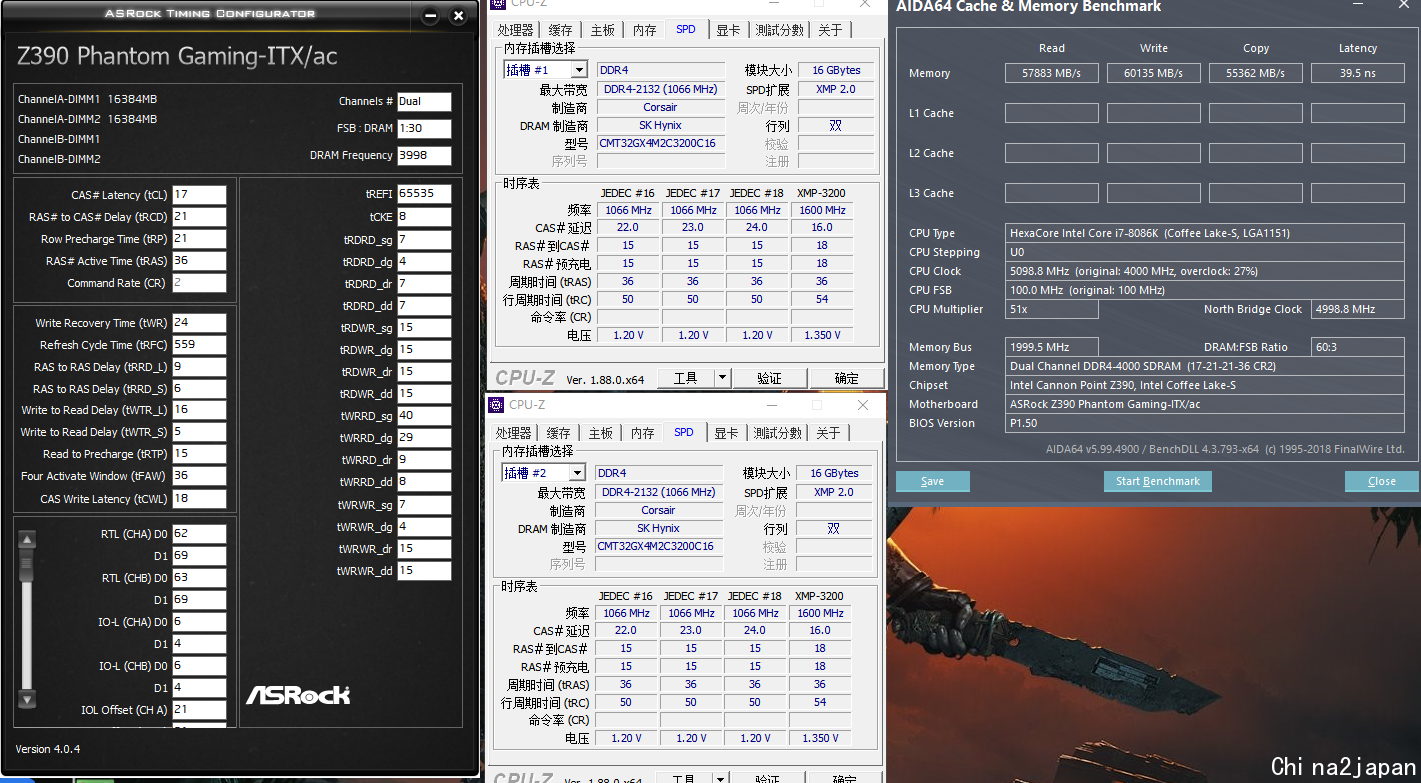
Task: Click the tCWL CAS Write Latency field
Action: pos(199,498)
